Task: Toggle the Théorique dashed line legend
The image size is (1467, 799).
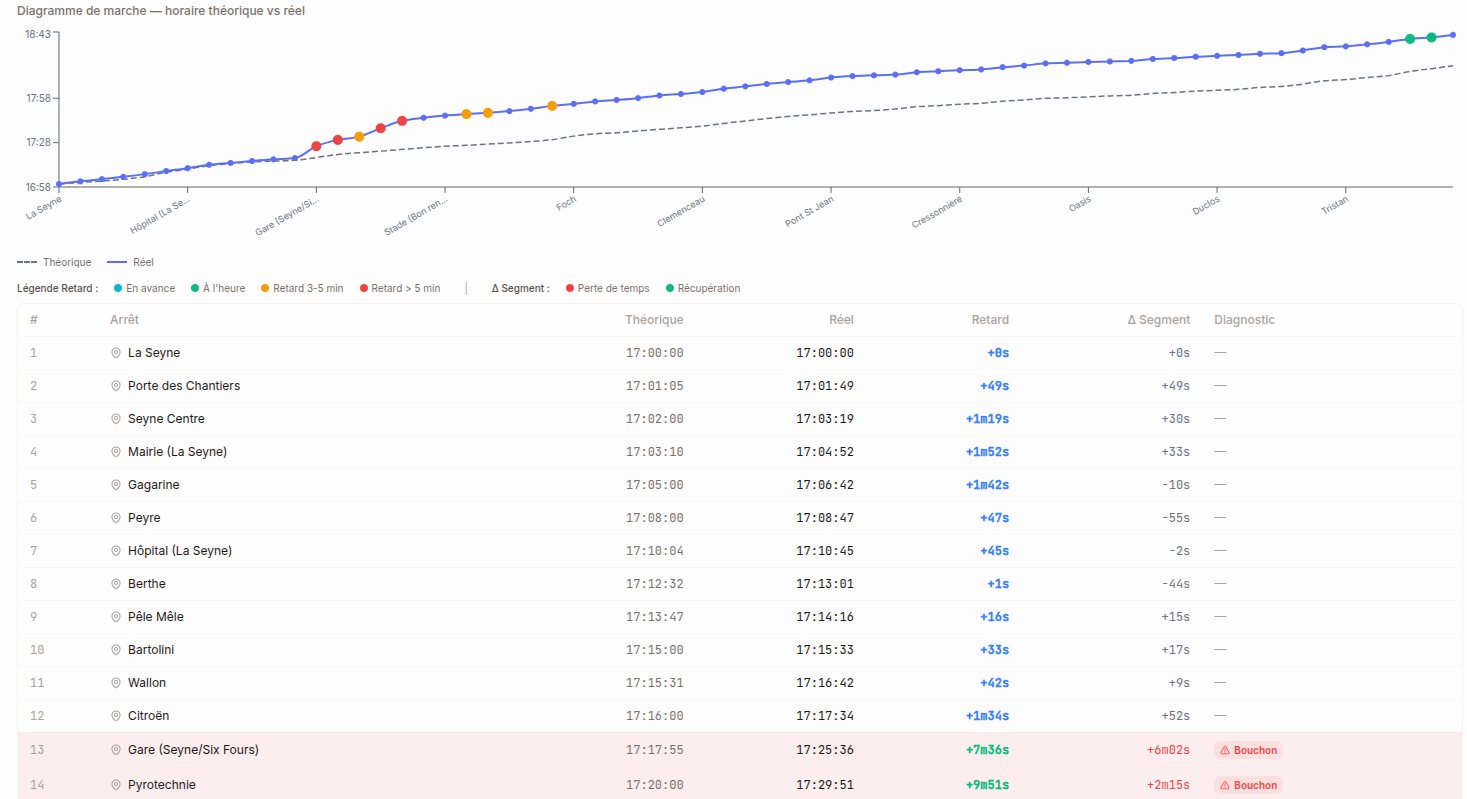Action: tap(54, 262)
